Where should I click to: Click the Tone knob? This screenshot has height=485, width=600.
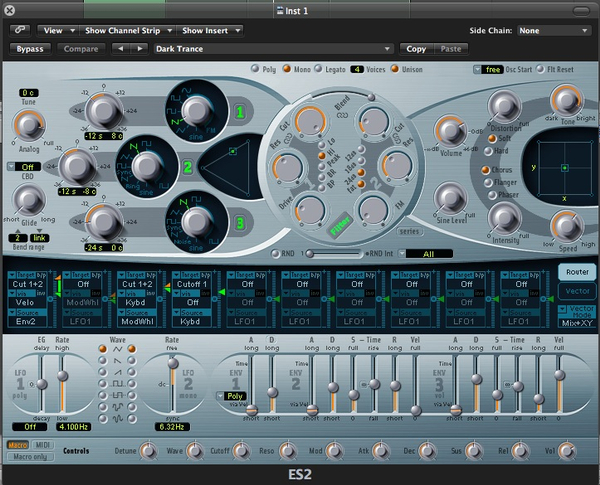coord(566,100)
